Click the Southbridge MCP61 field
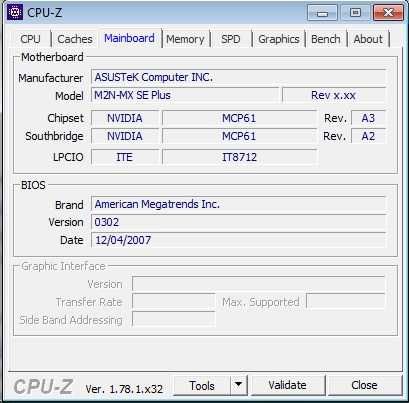 239,136
